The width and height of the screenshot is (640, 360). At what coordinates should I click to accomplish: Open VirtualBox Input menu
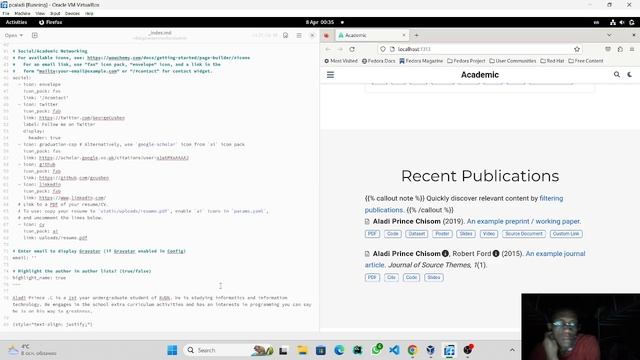coord(55,13)
